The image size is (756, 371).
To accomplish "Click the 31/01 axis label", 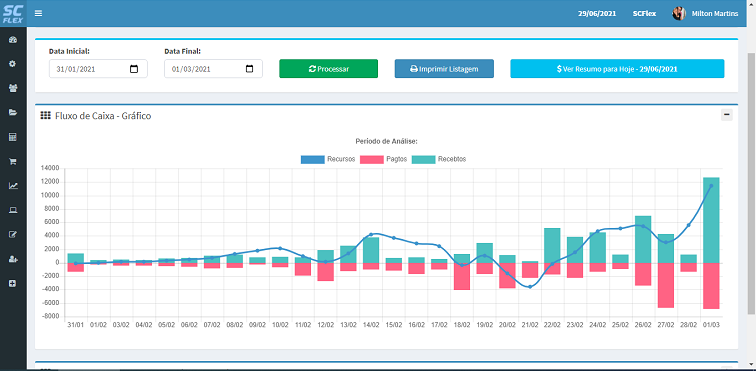I will pos(76,325).
